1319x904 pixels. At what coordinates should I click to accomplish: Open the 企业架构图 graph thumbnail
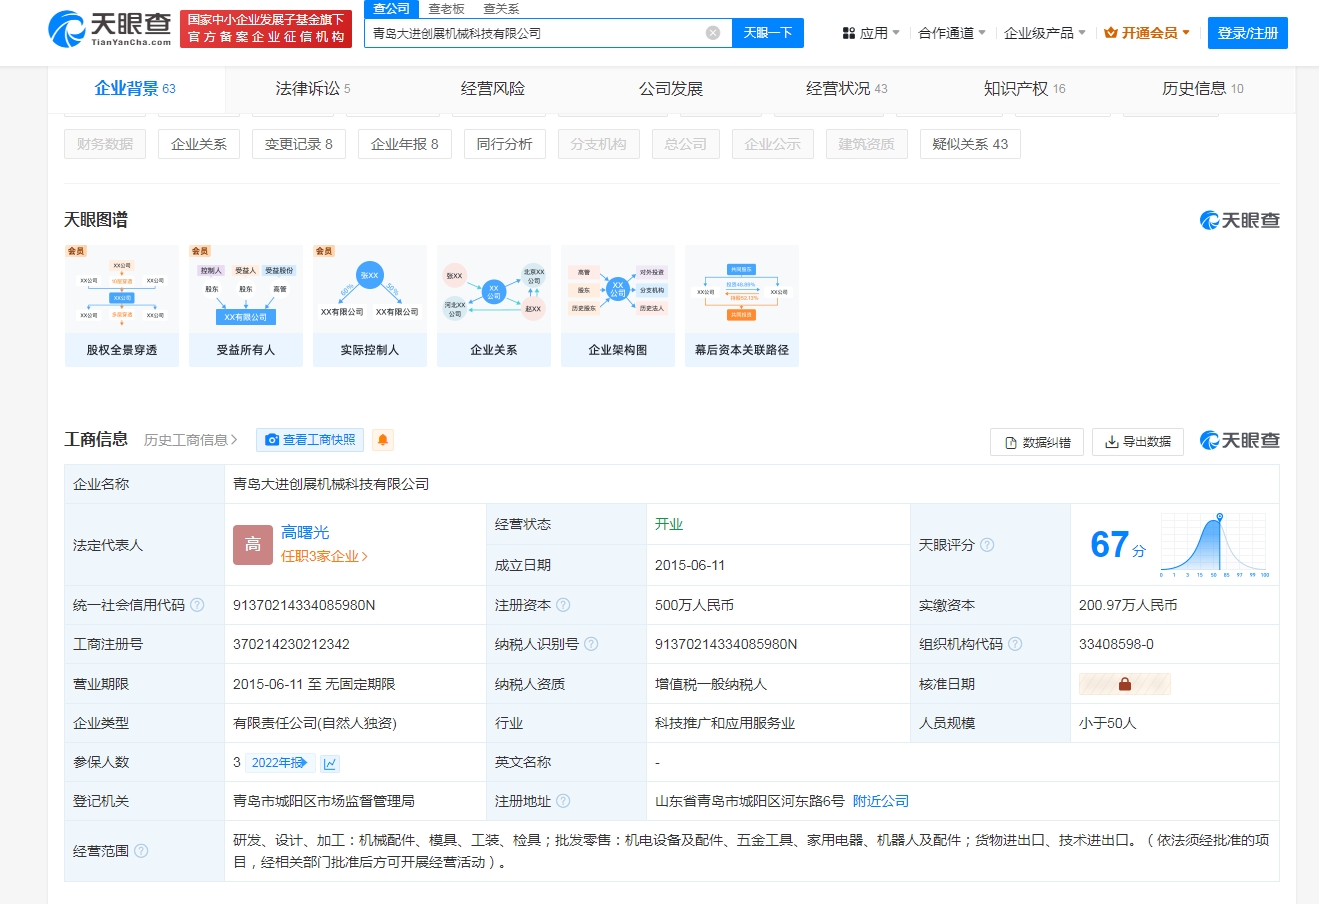click(x=618, y=306)
